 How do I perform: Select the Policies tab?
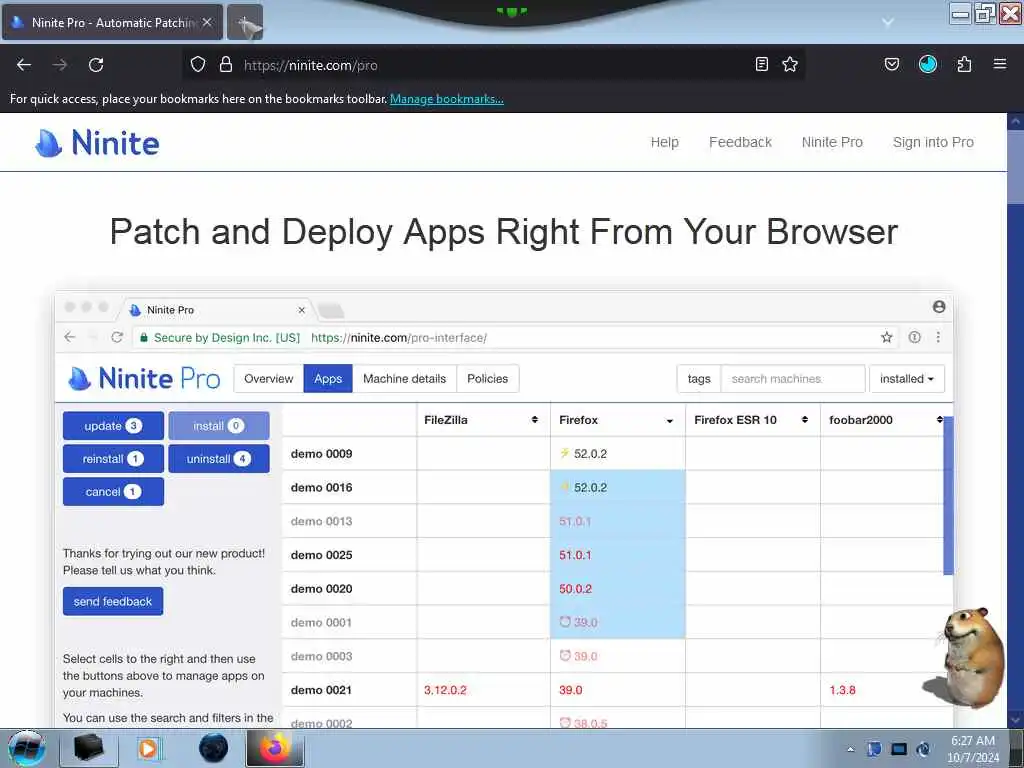pyautogui.click(x=487, y=379)
